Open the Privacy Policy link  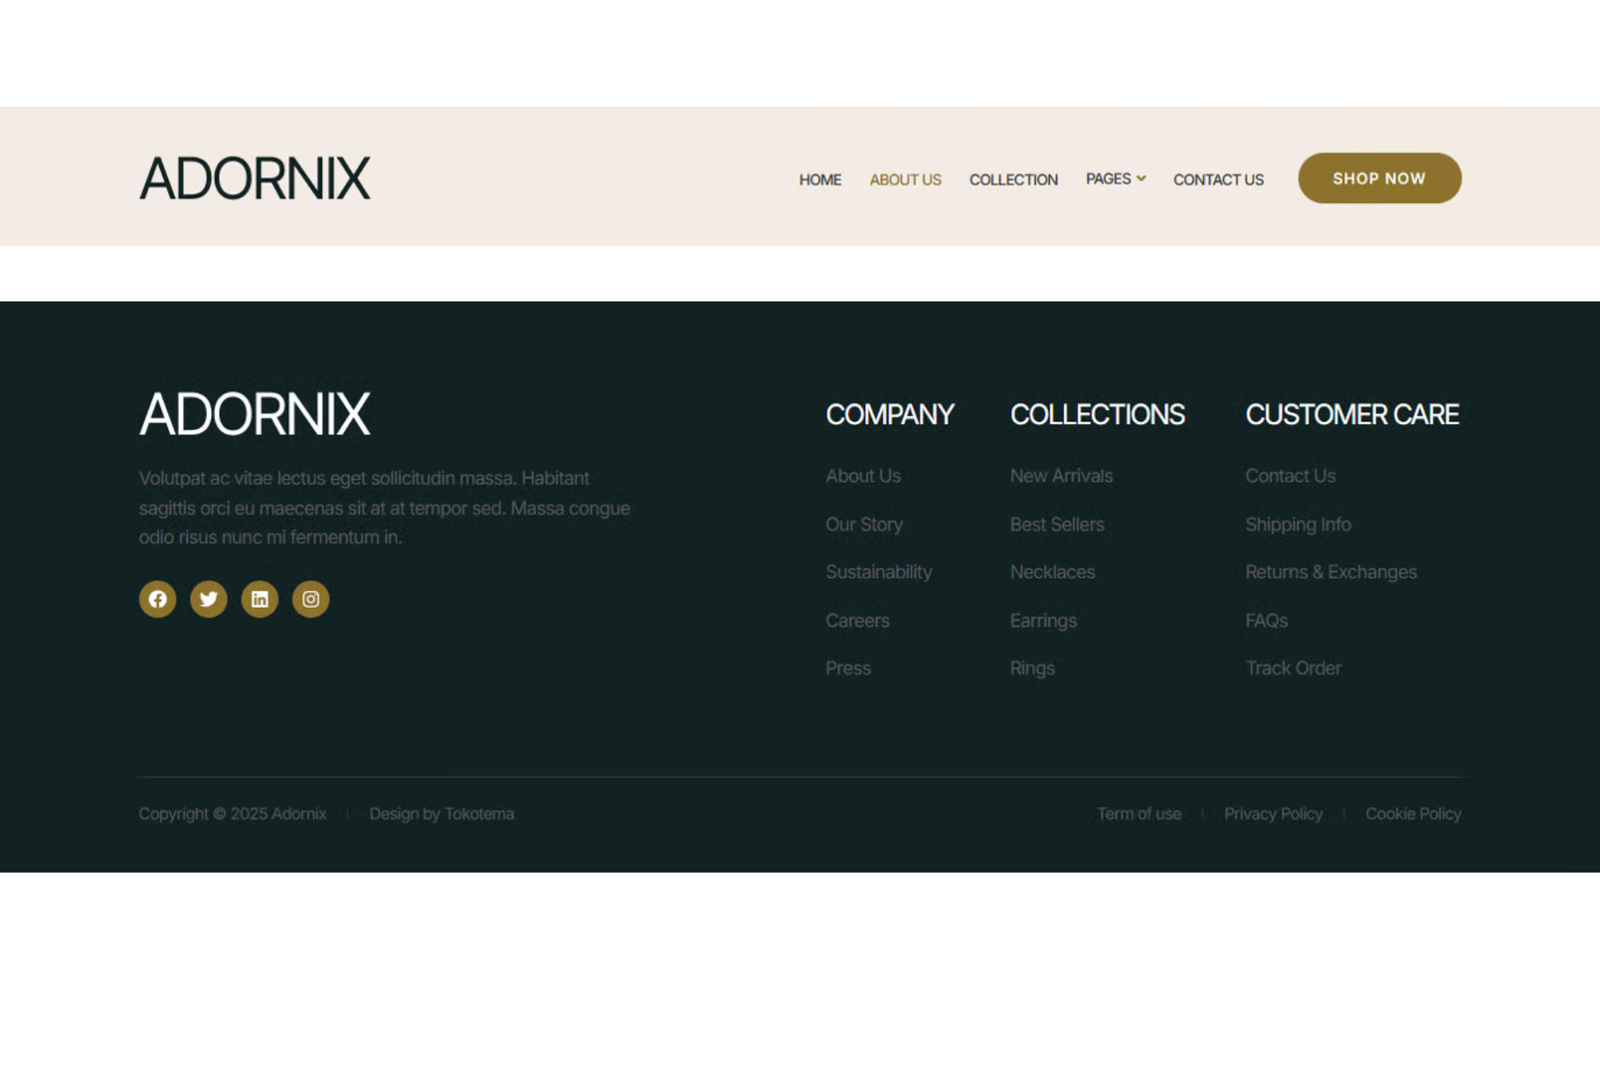coord(1273,814)
